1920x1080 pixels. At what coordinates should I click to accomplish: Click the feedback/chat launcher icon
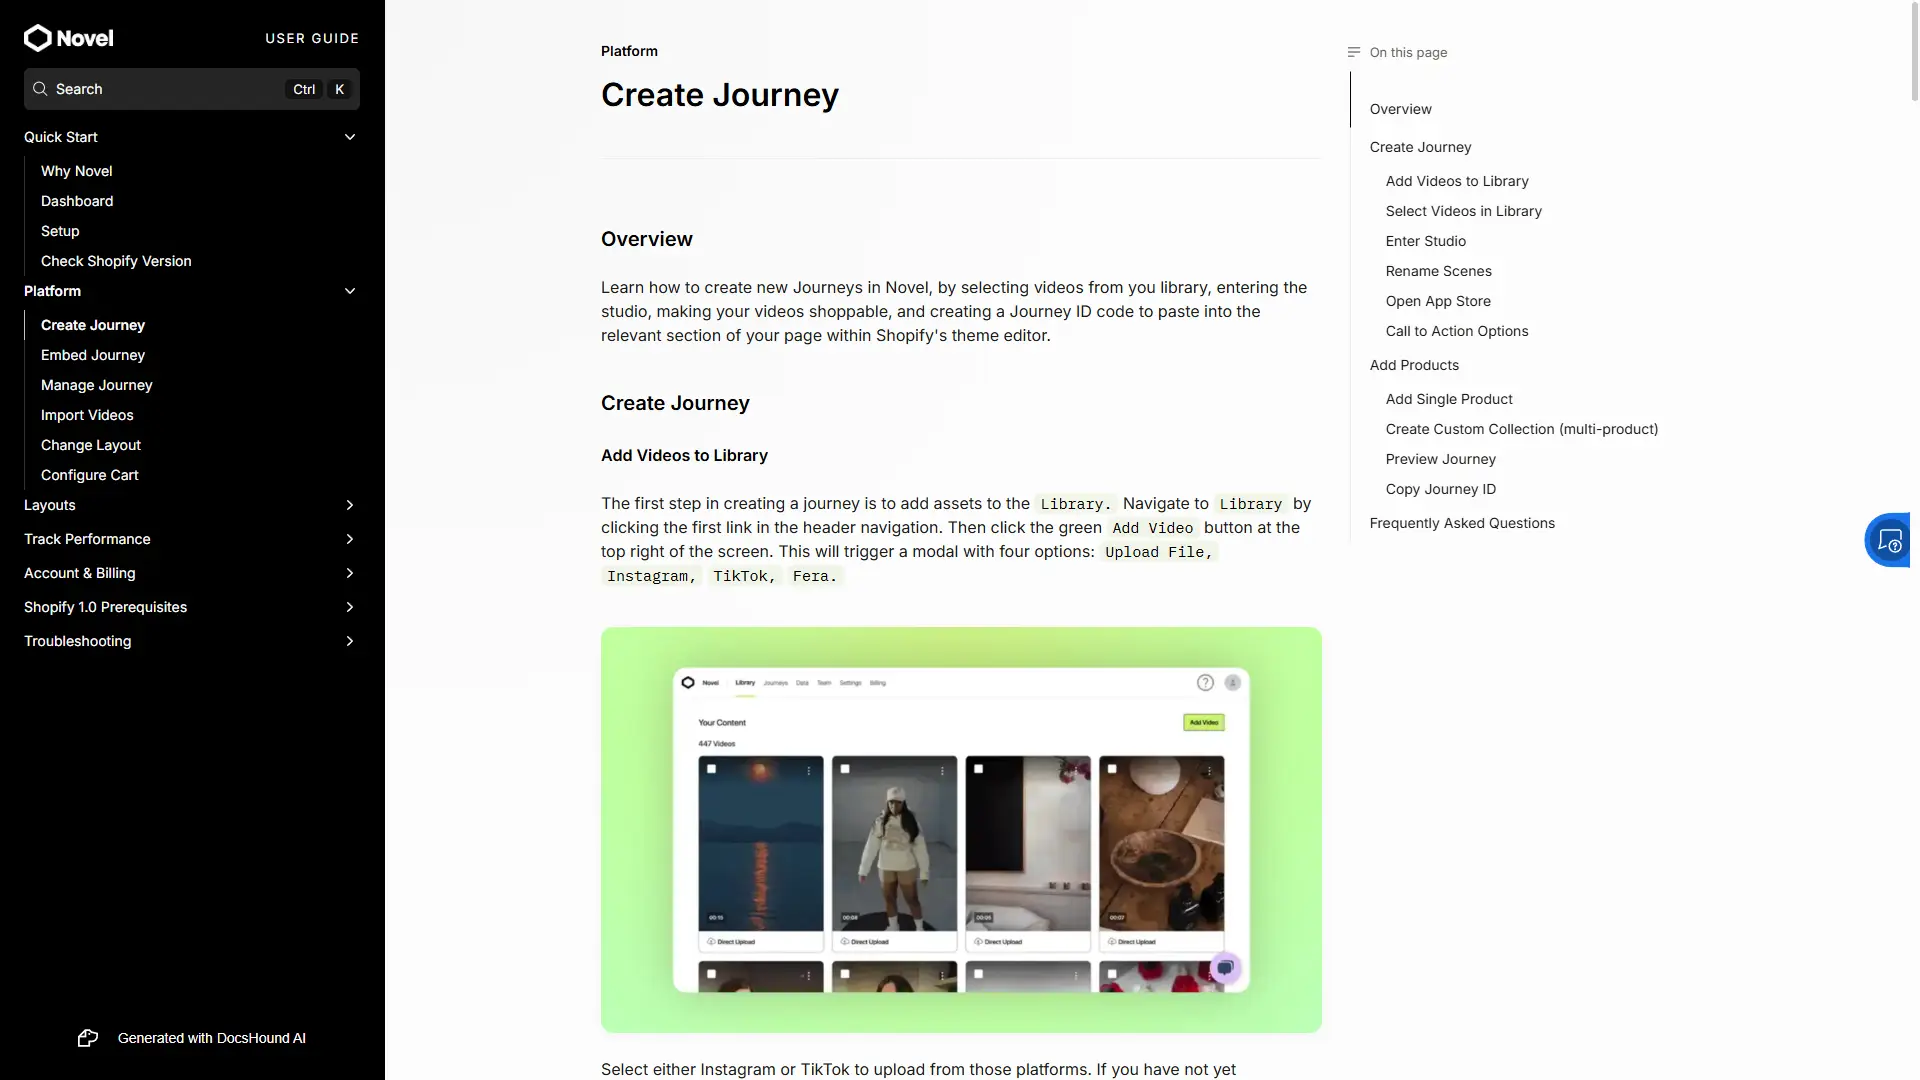click(x=1891, y=539)
